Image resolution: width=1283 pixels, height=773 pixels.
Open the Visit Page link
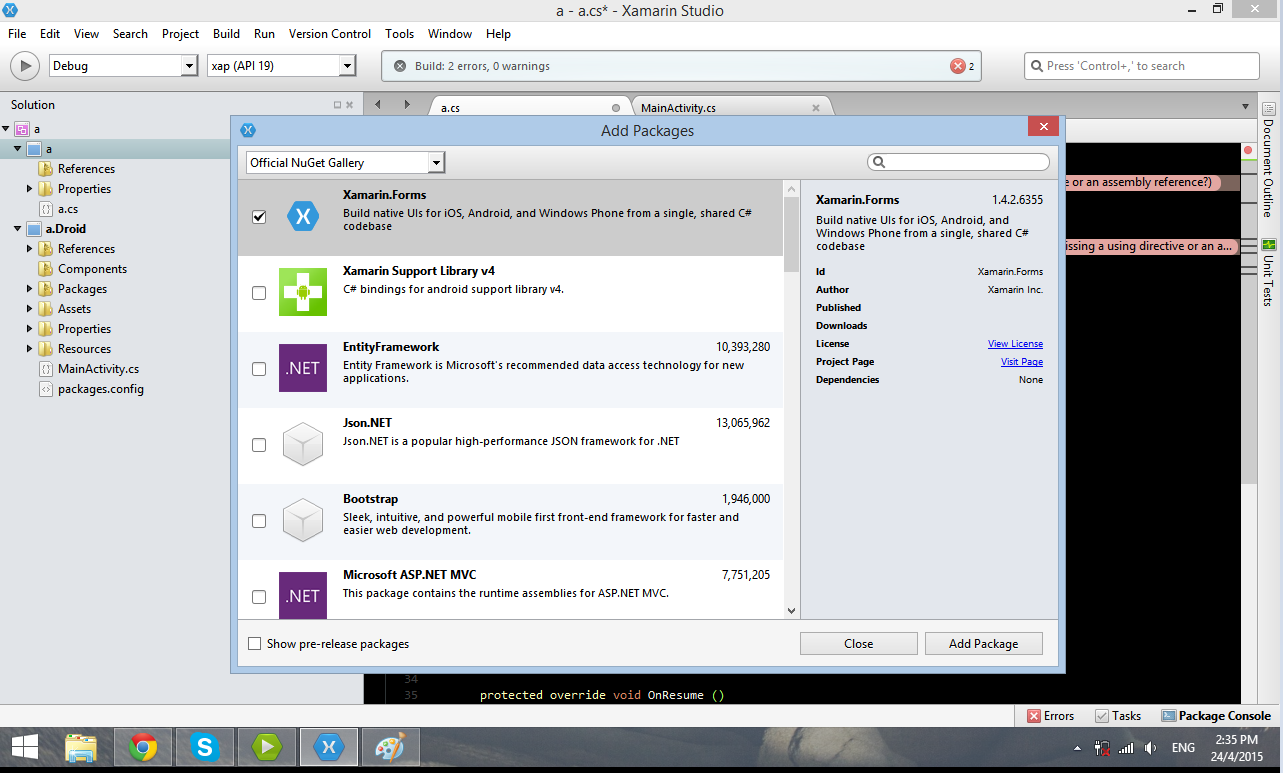tap(1022, 362)
